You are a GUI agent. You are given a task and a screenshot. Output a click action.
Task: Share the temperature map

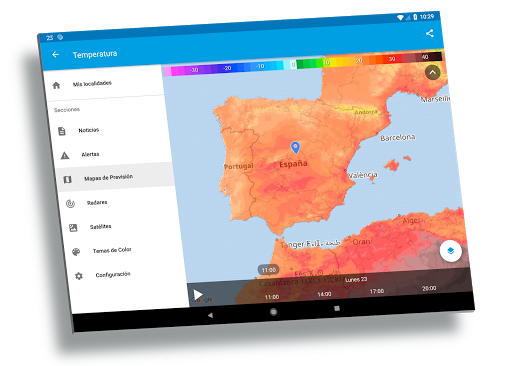[x=430, y=33]
